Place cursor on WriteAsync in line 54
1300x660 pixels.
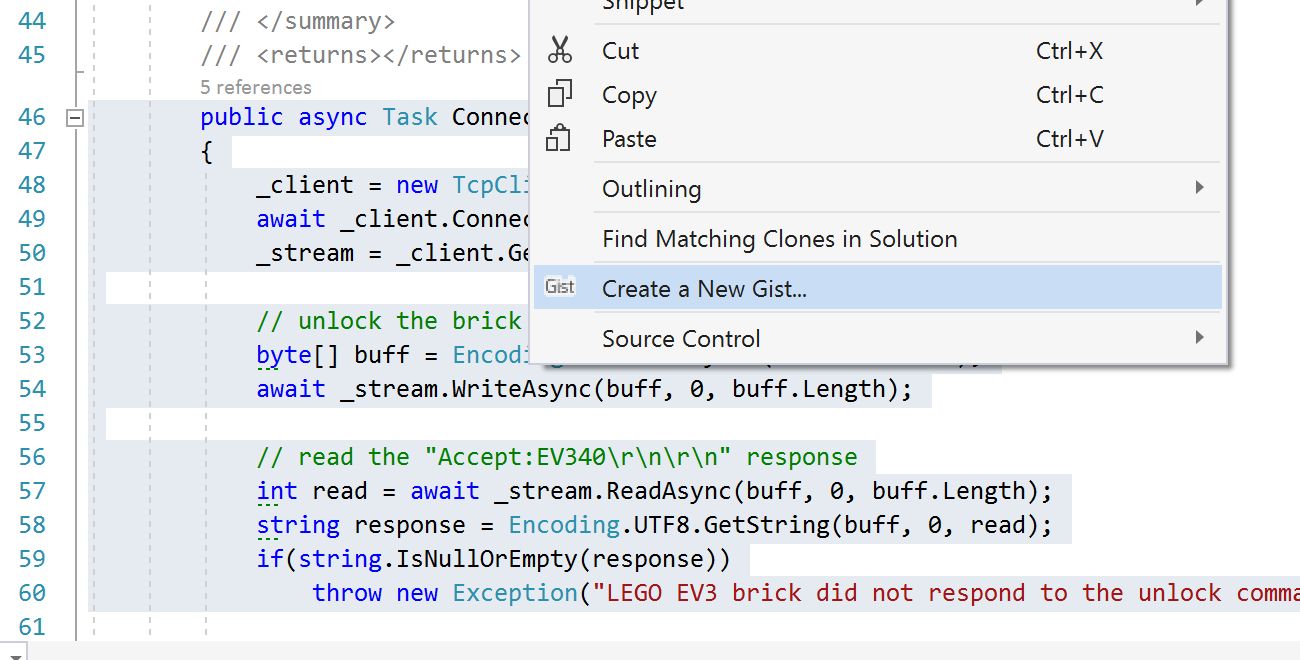(521, 389)
